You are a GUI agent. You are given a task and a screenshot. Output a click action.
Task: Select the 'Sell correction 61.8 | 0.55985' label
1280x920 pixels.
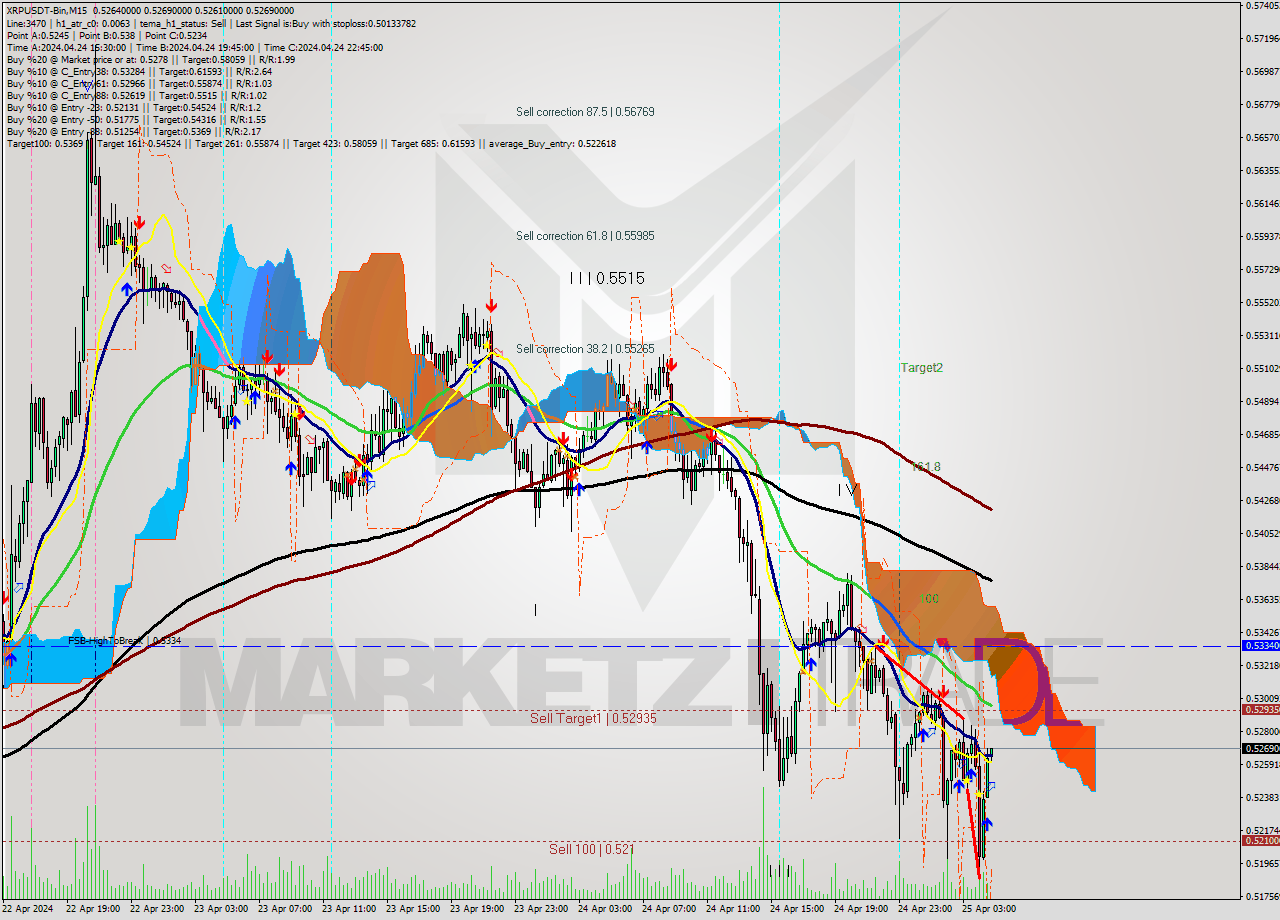click(x=585, y=236)
